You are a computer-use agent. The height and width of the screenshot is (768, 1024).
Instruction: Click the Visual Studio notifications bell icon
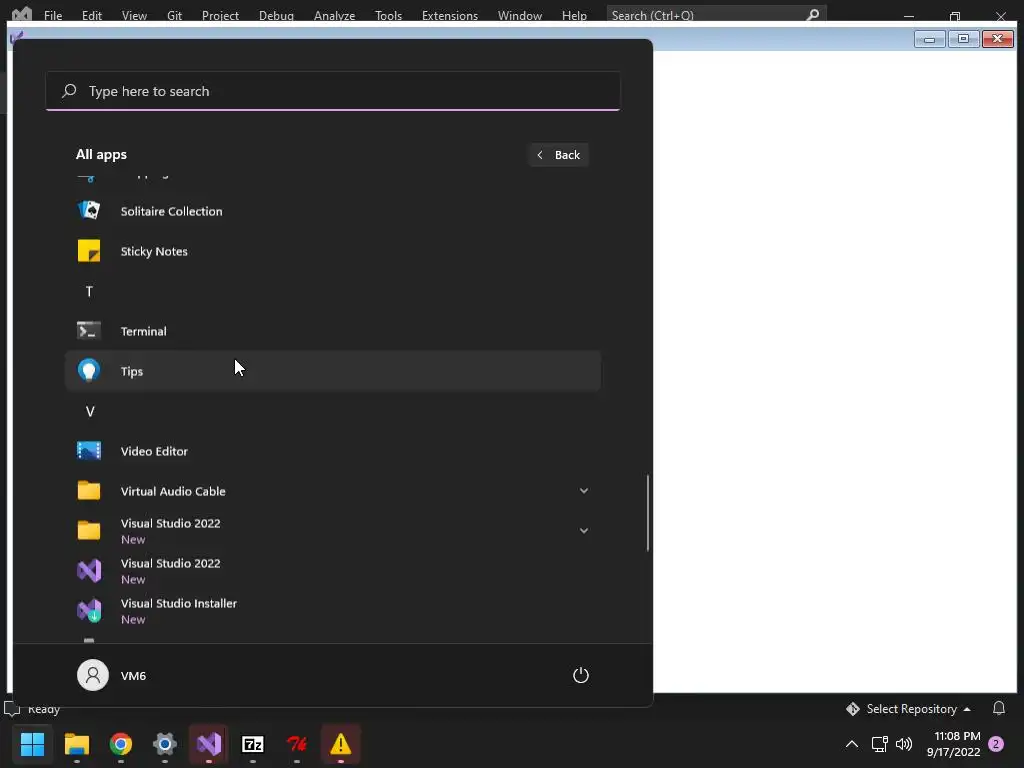999,708
